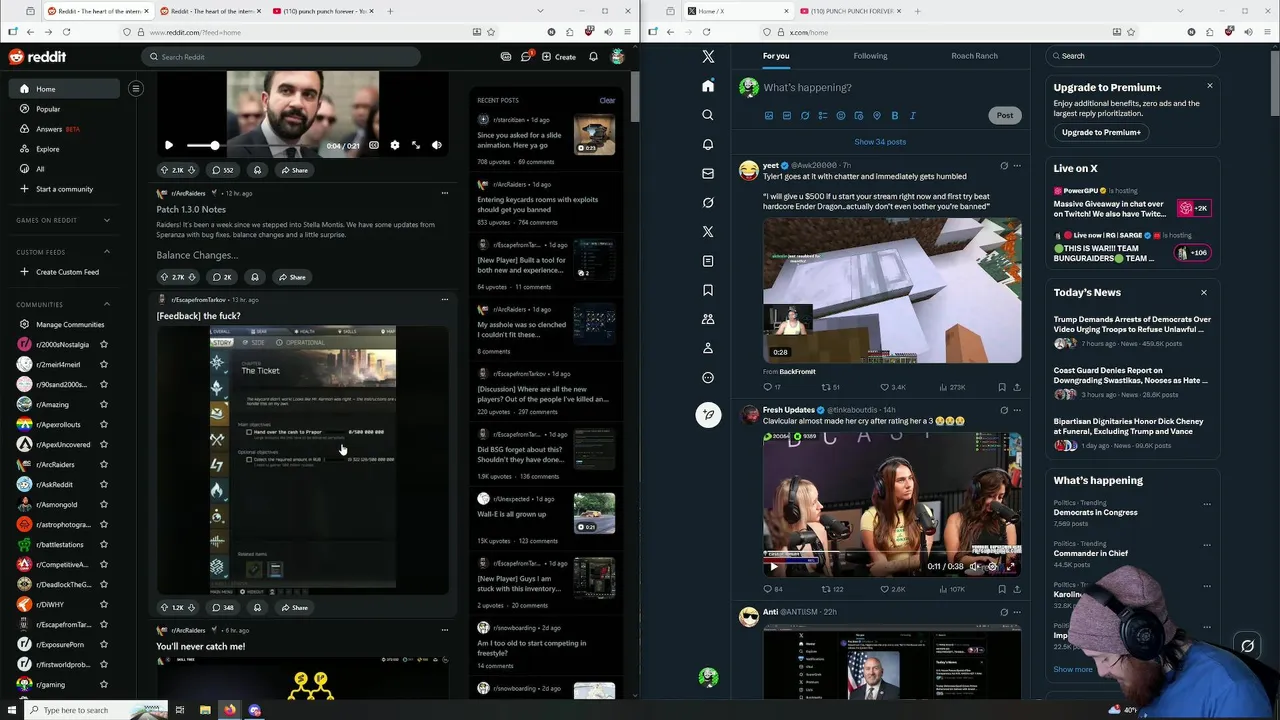1280x720 pixels.
Task: Apply bold in X post composer
Action: (895, 116)
